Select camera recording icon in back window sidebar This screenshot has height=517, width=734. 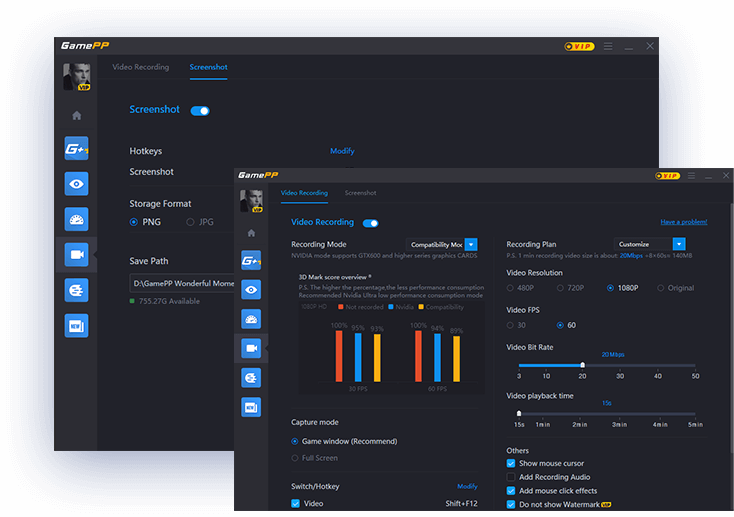tap(77, 255)
